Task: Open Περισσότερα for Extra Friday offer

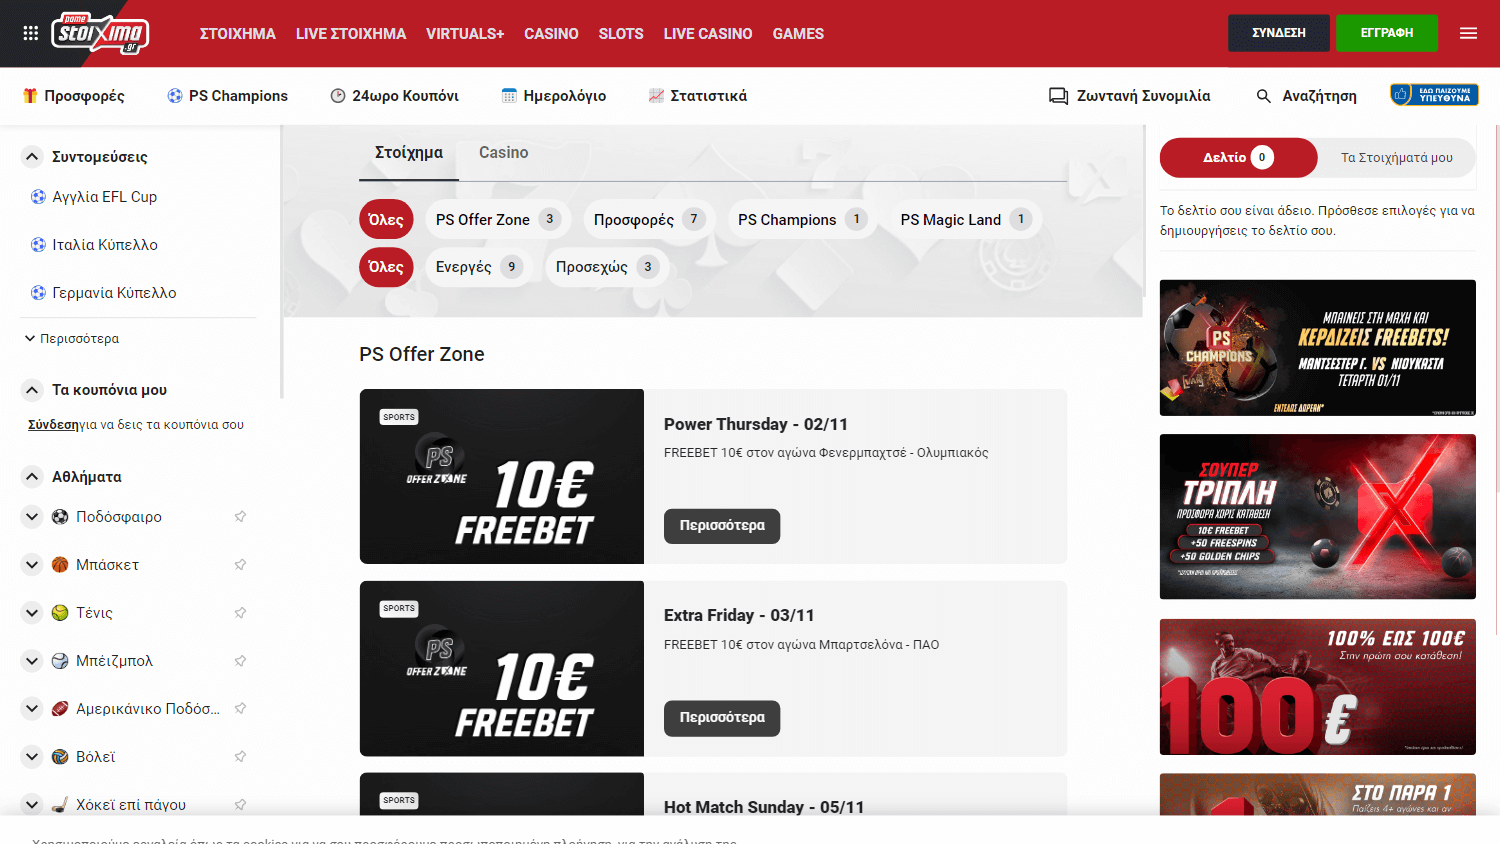Action: (x=722, y=718)
